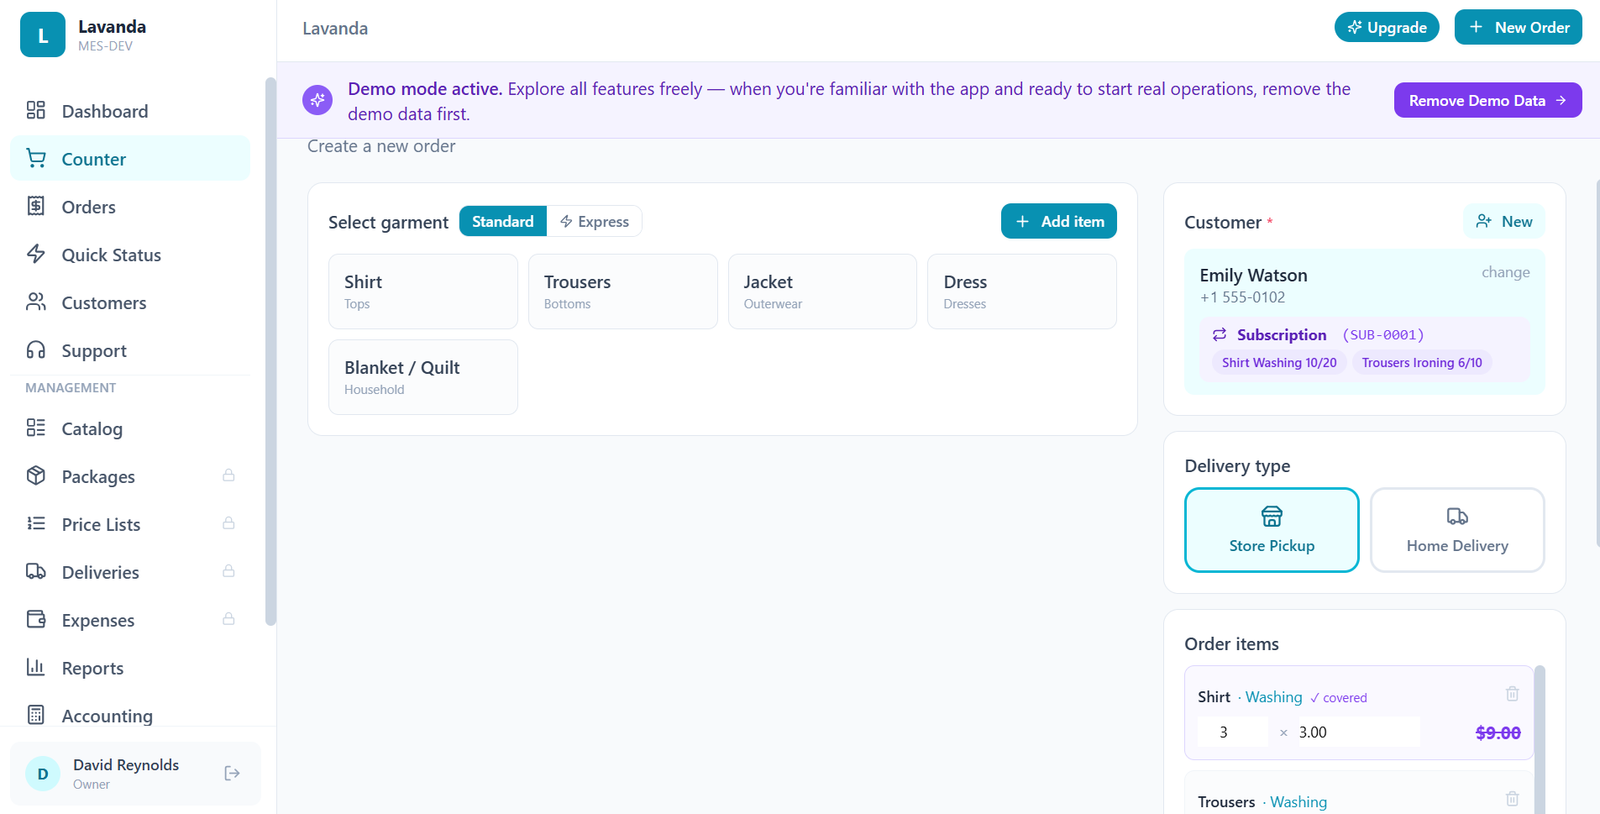The width and height of the screenshot is (1600, 814).
Task: Open the Counter page
Action: 130,159
